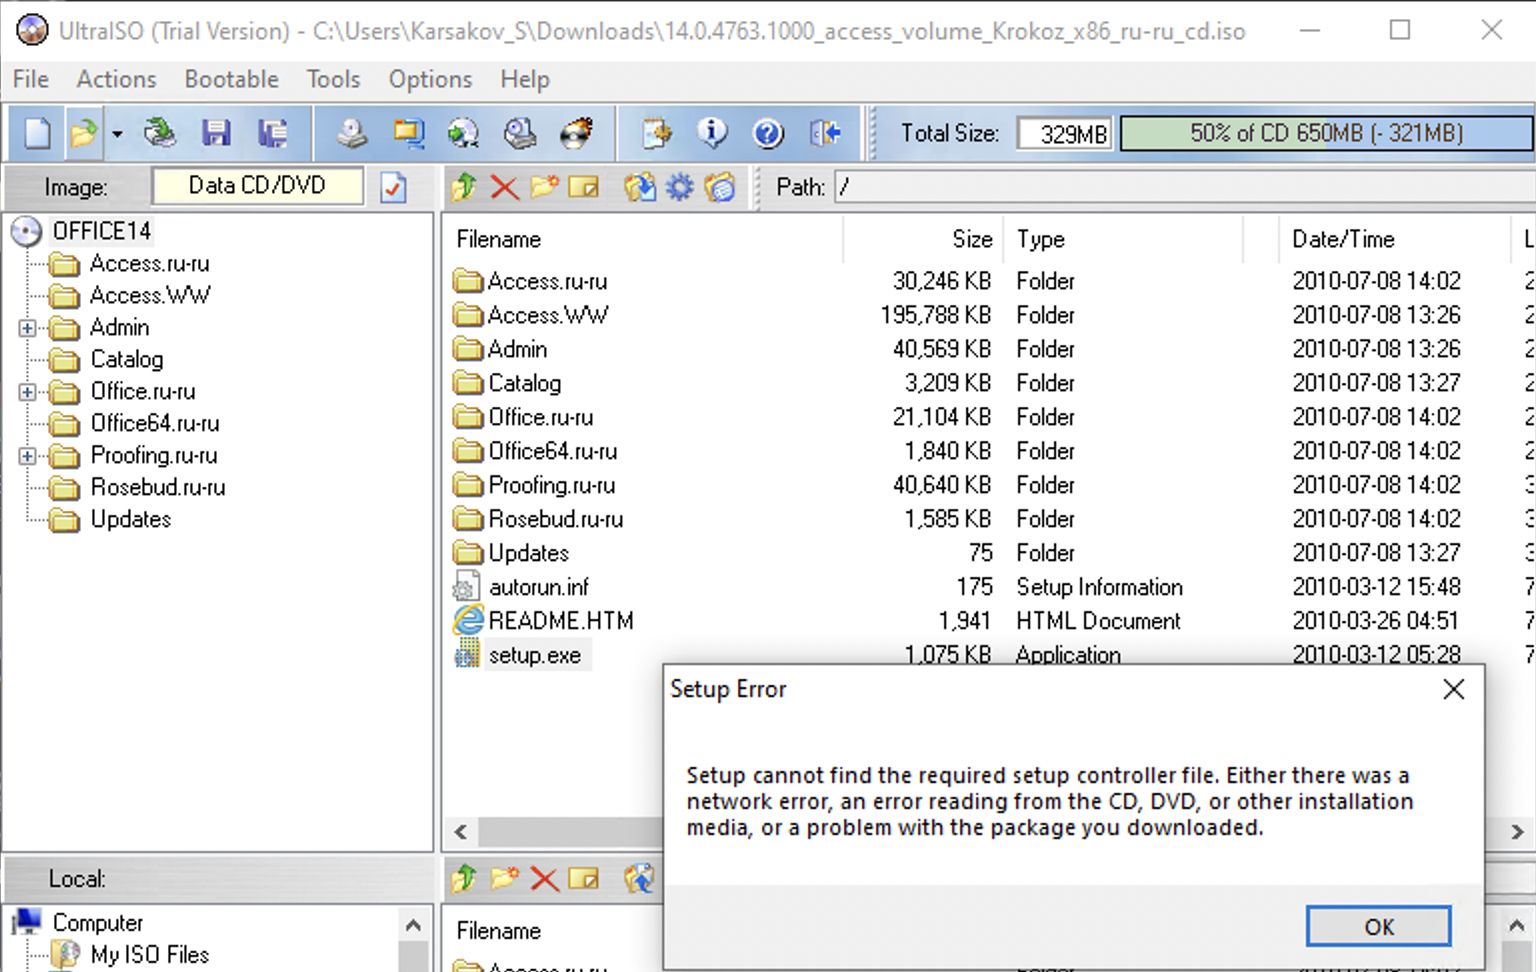Click the Save floppy disk icon
Screen dimensions: 1536x972
[x=216, y=133]
